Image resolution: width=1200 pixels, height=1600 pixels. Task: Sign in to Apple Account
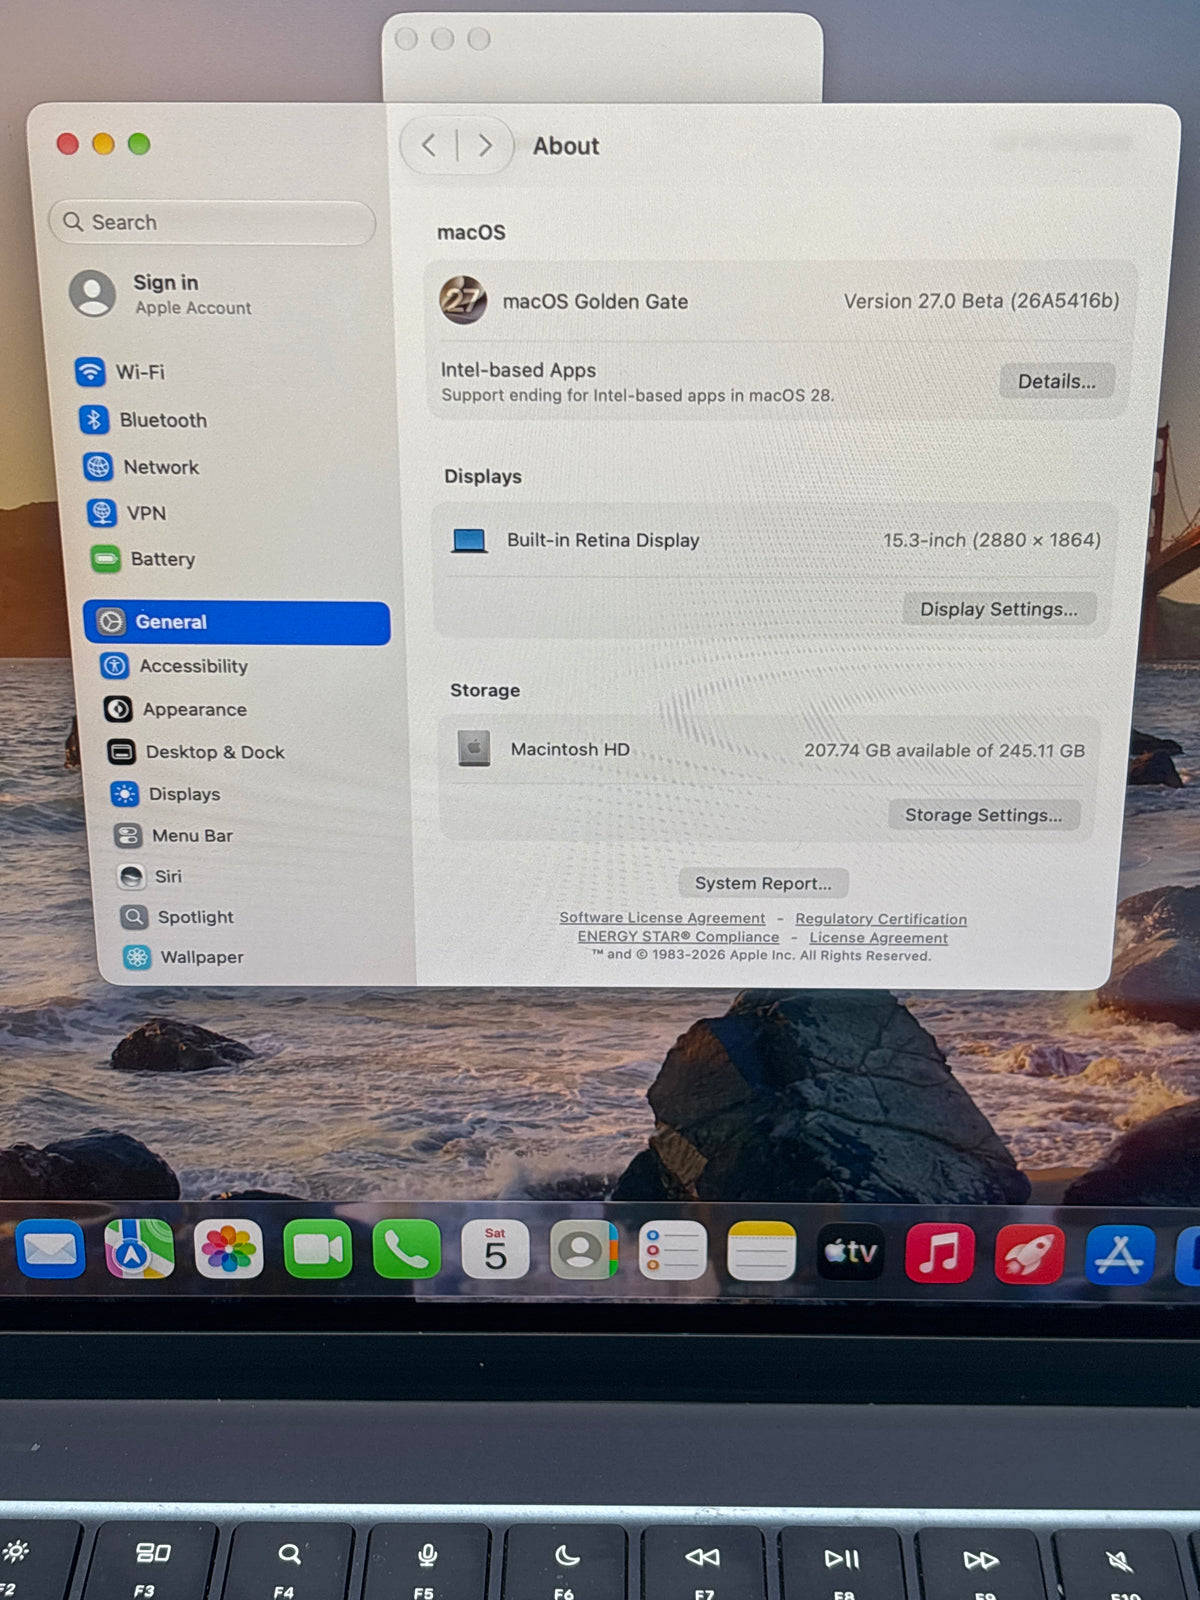(x=162, y=294)
